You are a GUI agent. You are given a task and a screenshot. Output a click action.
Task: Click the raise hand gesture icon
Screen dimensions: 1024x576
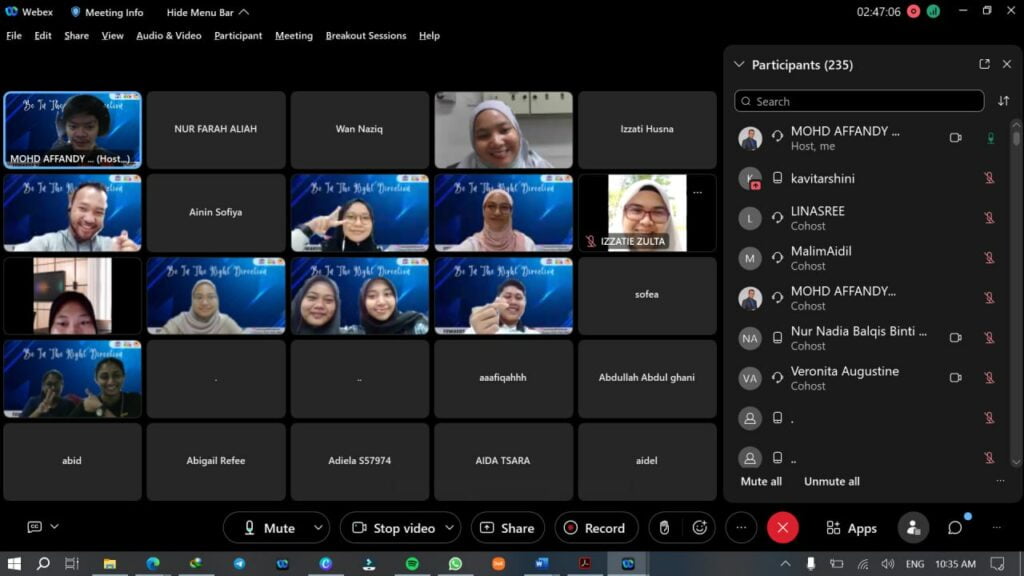pyautogui.click(x=664, y=528)
